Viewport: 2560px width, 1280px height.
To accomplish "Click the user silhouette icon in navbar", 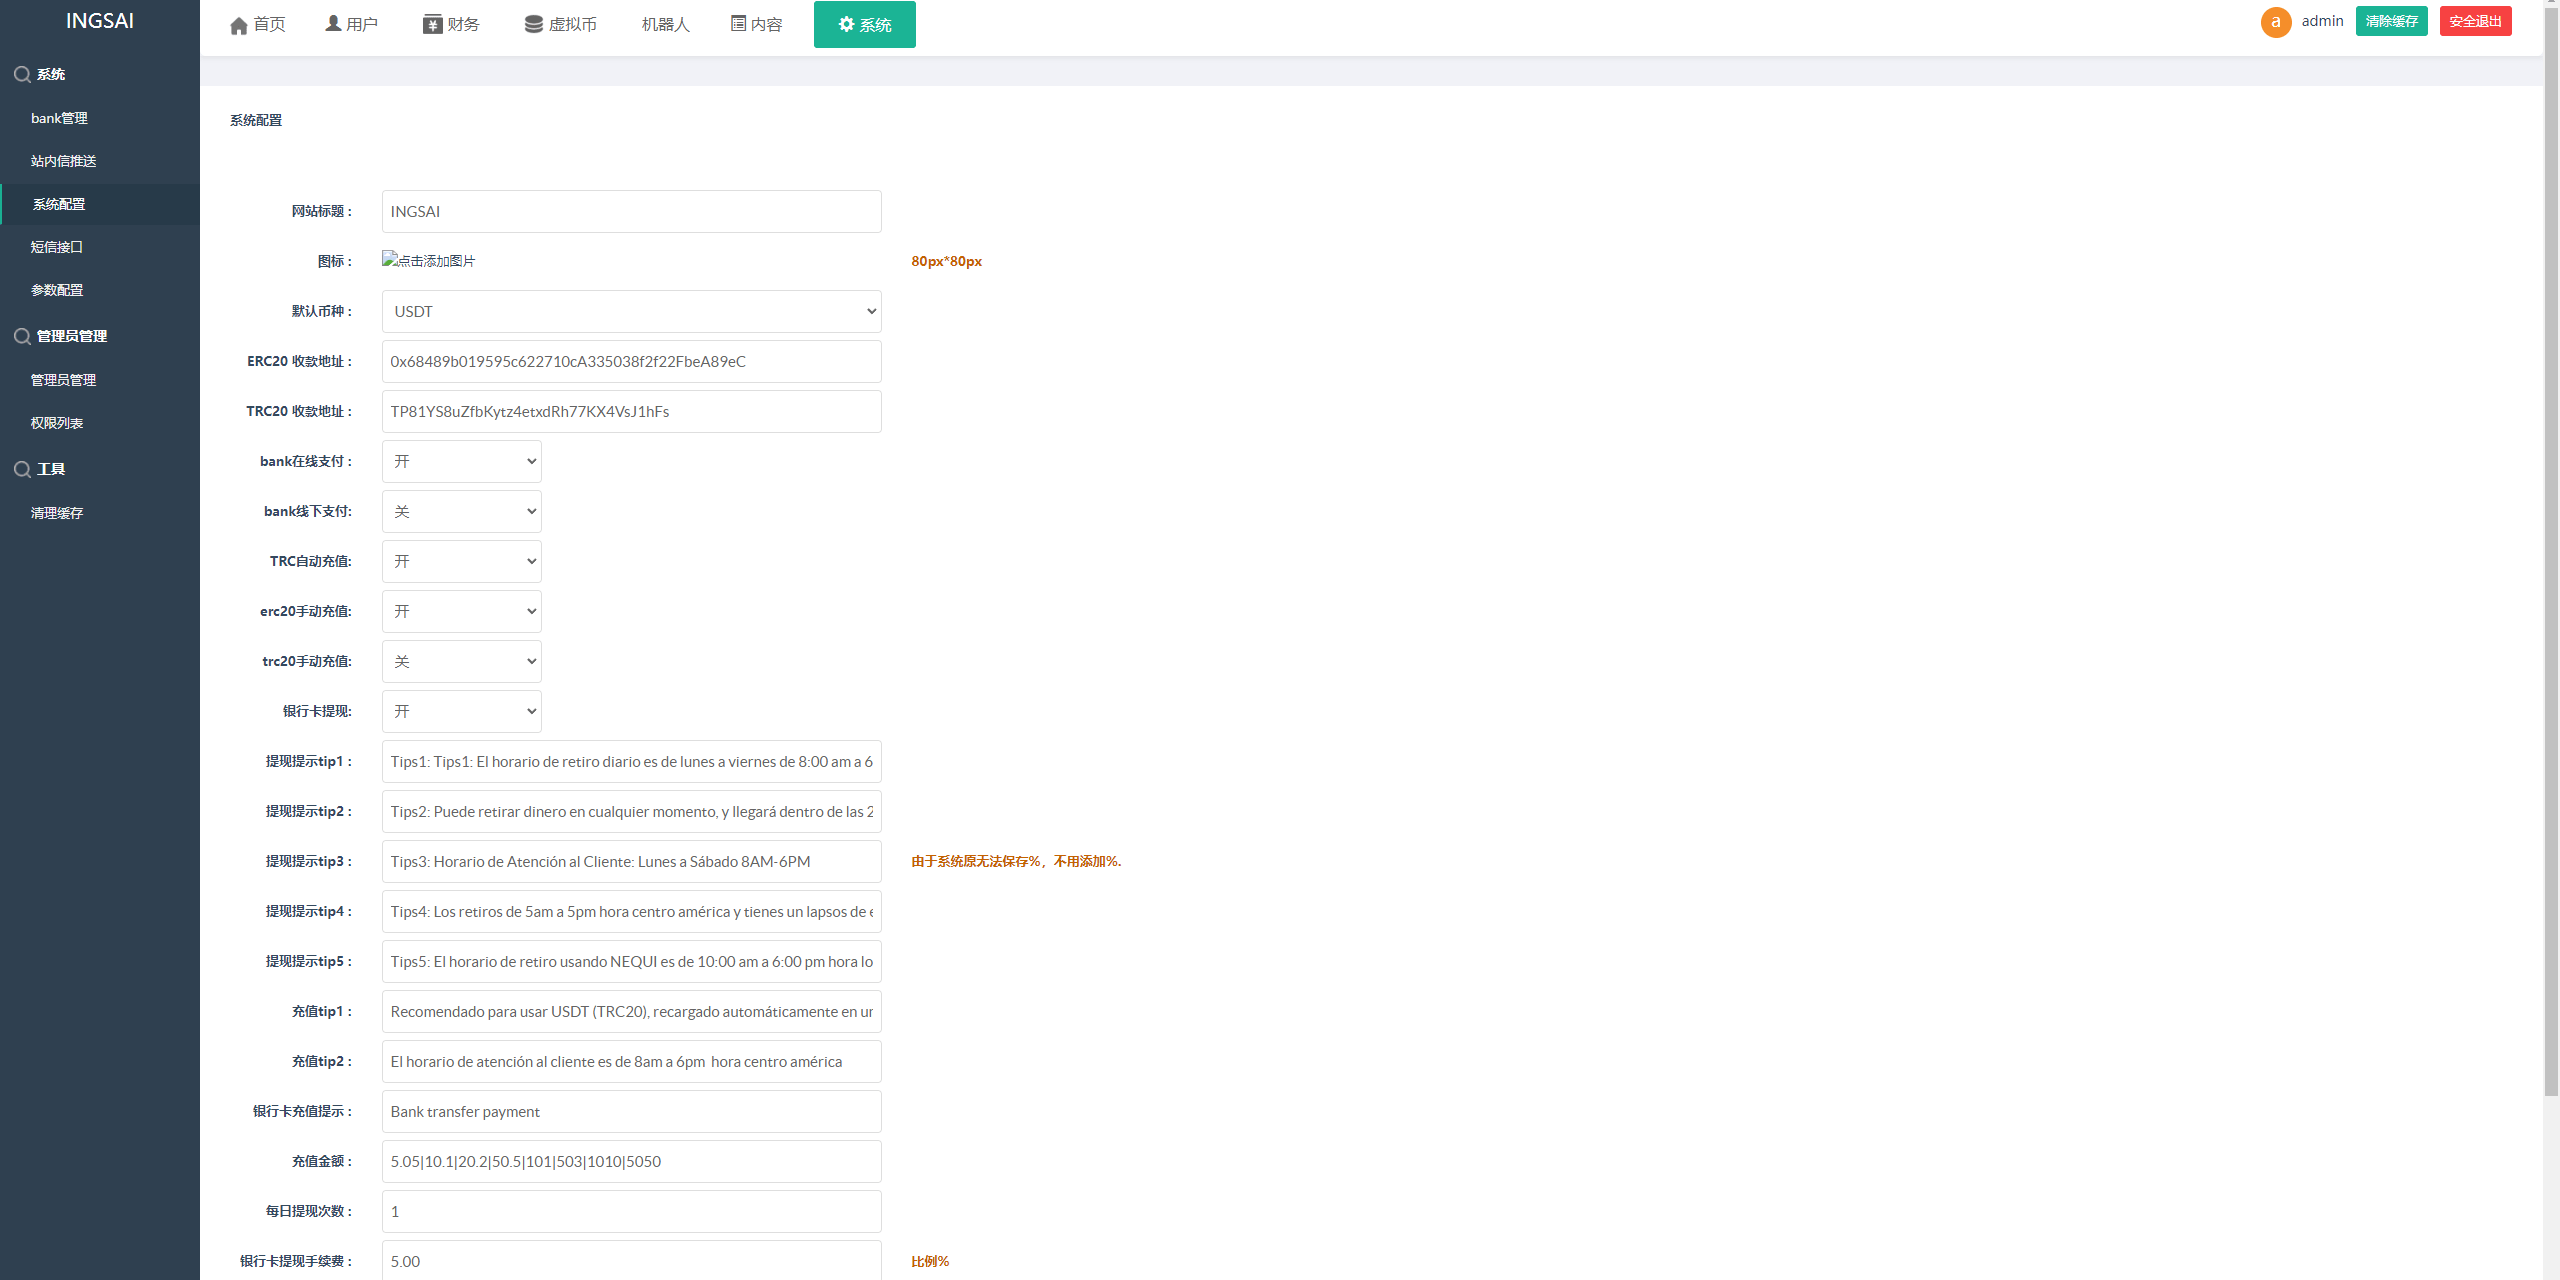I will [333, 23].
